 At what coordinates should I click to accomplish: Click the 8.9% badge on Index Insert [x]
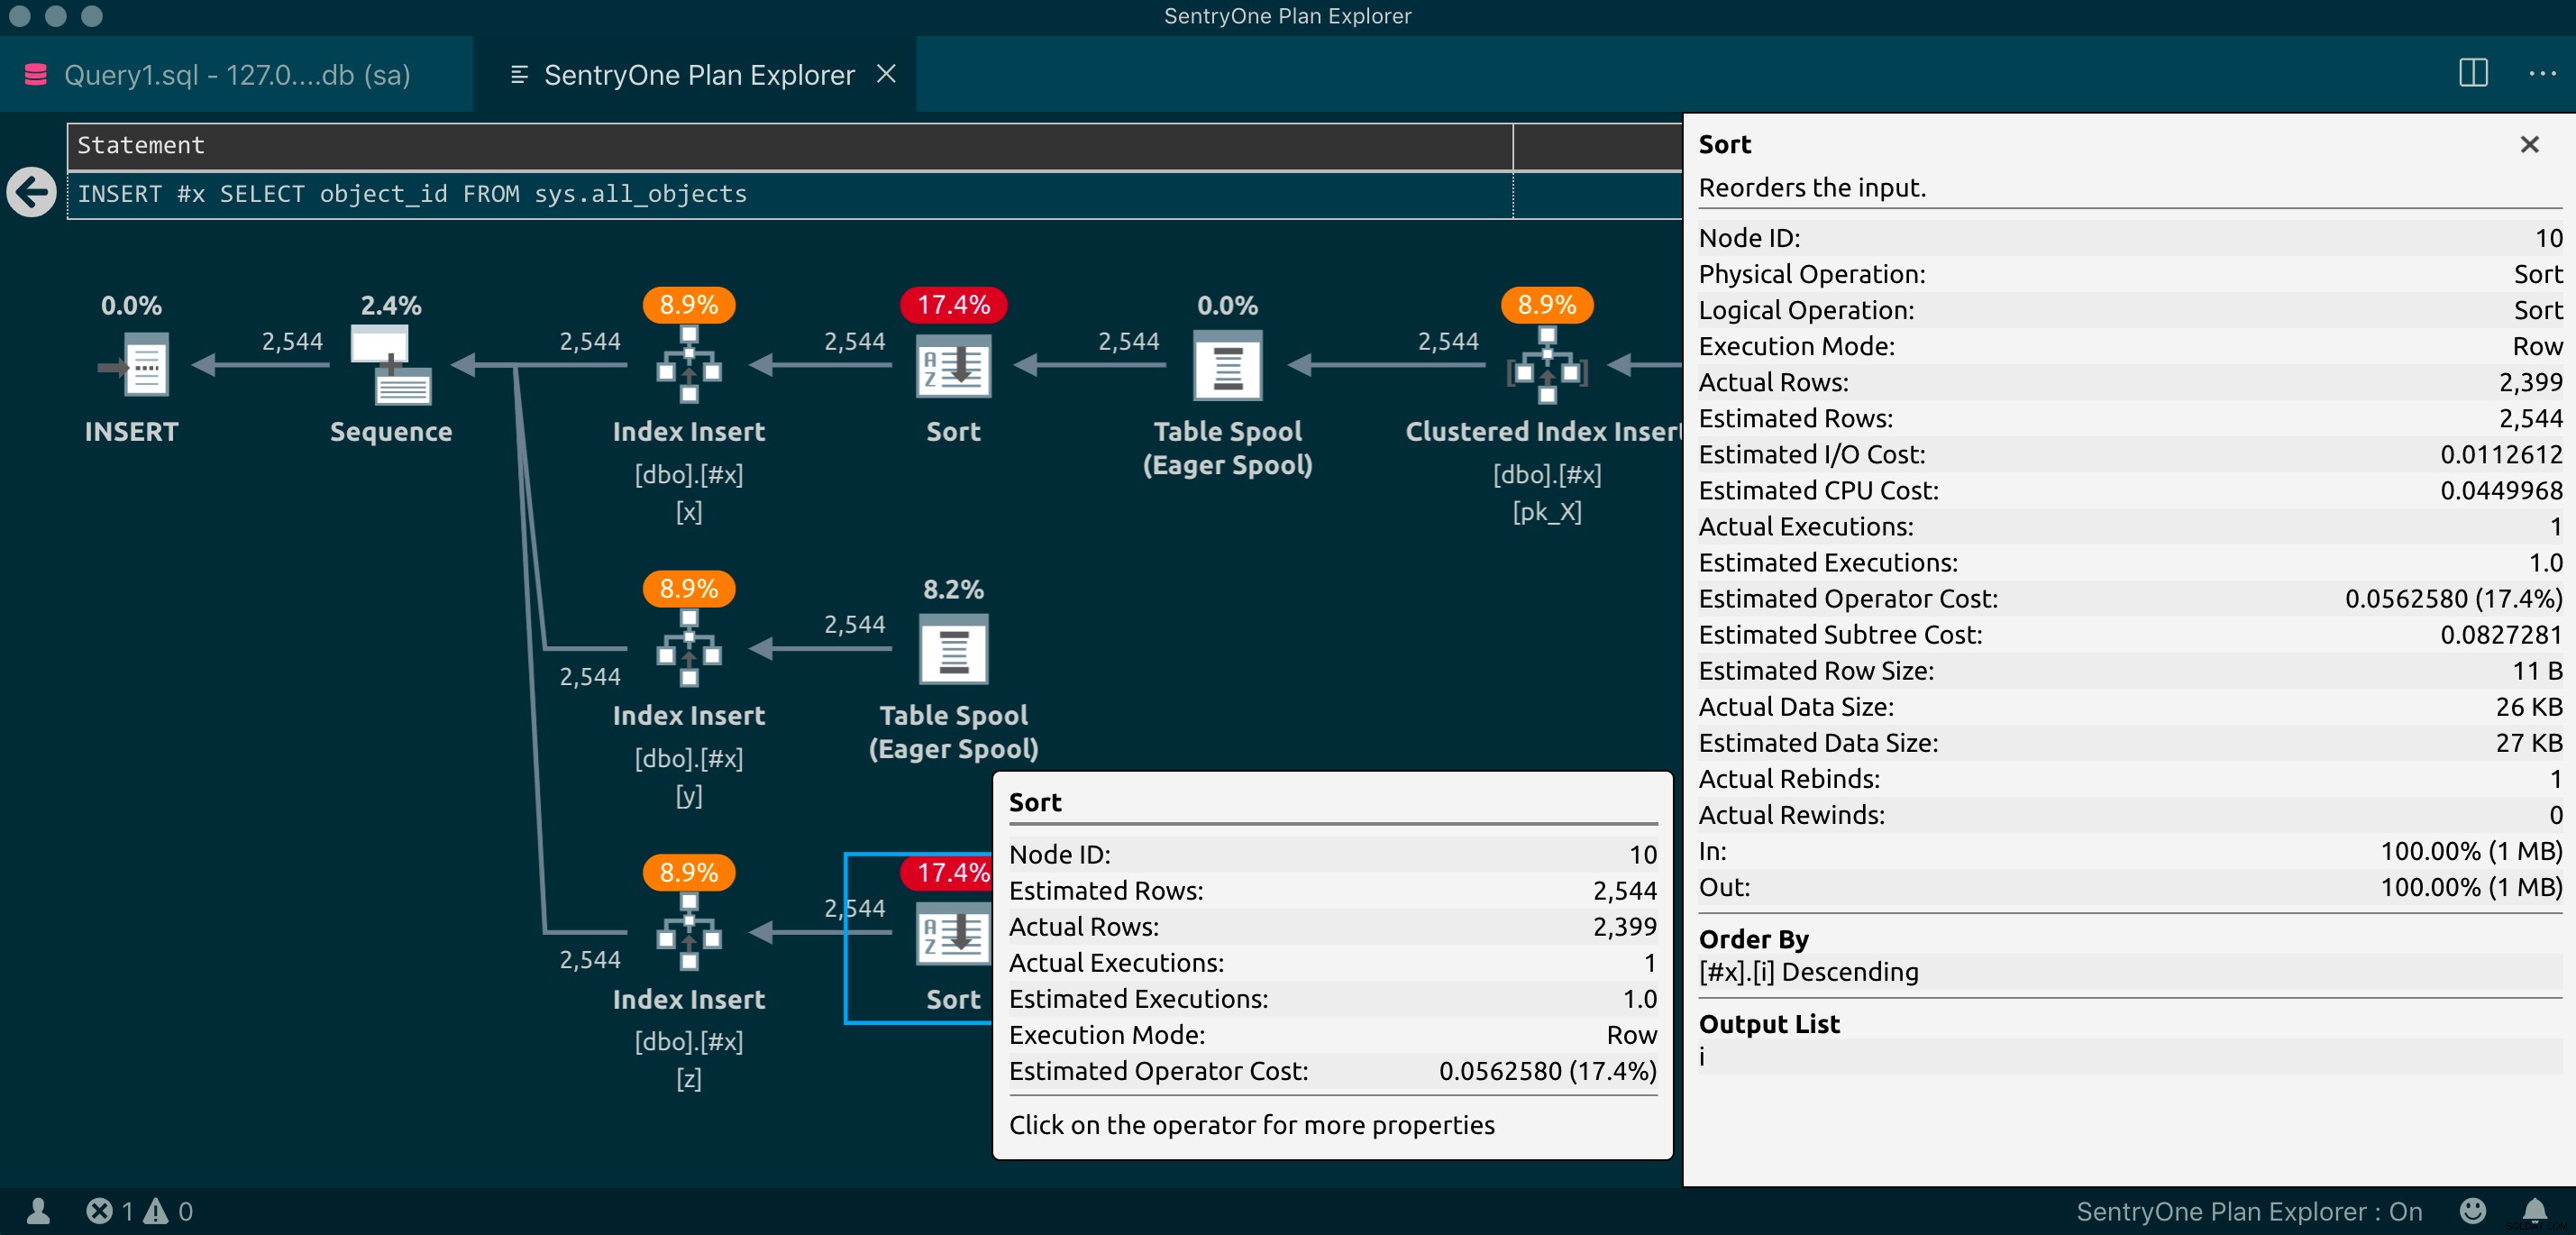point(689,305)
